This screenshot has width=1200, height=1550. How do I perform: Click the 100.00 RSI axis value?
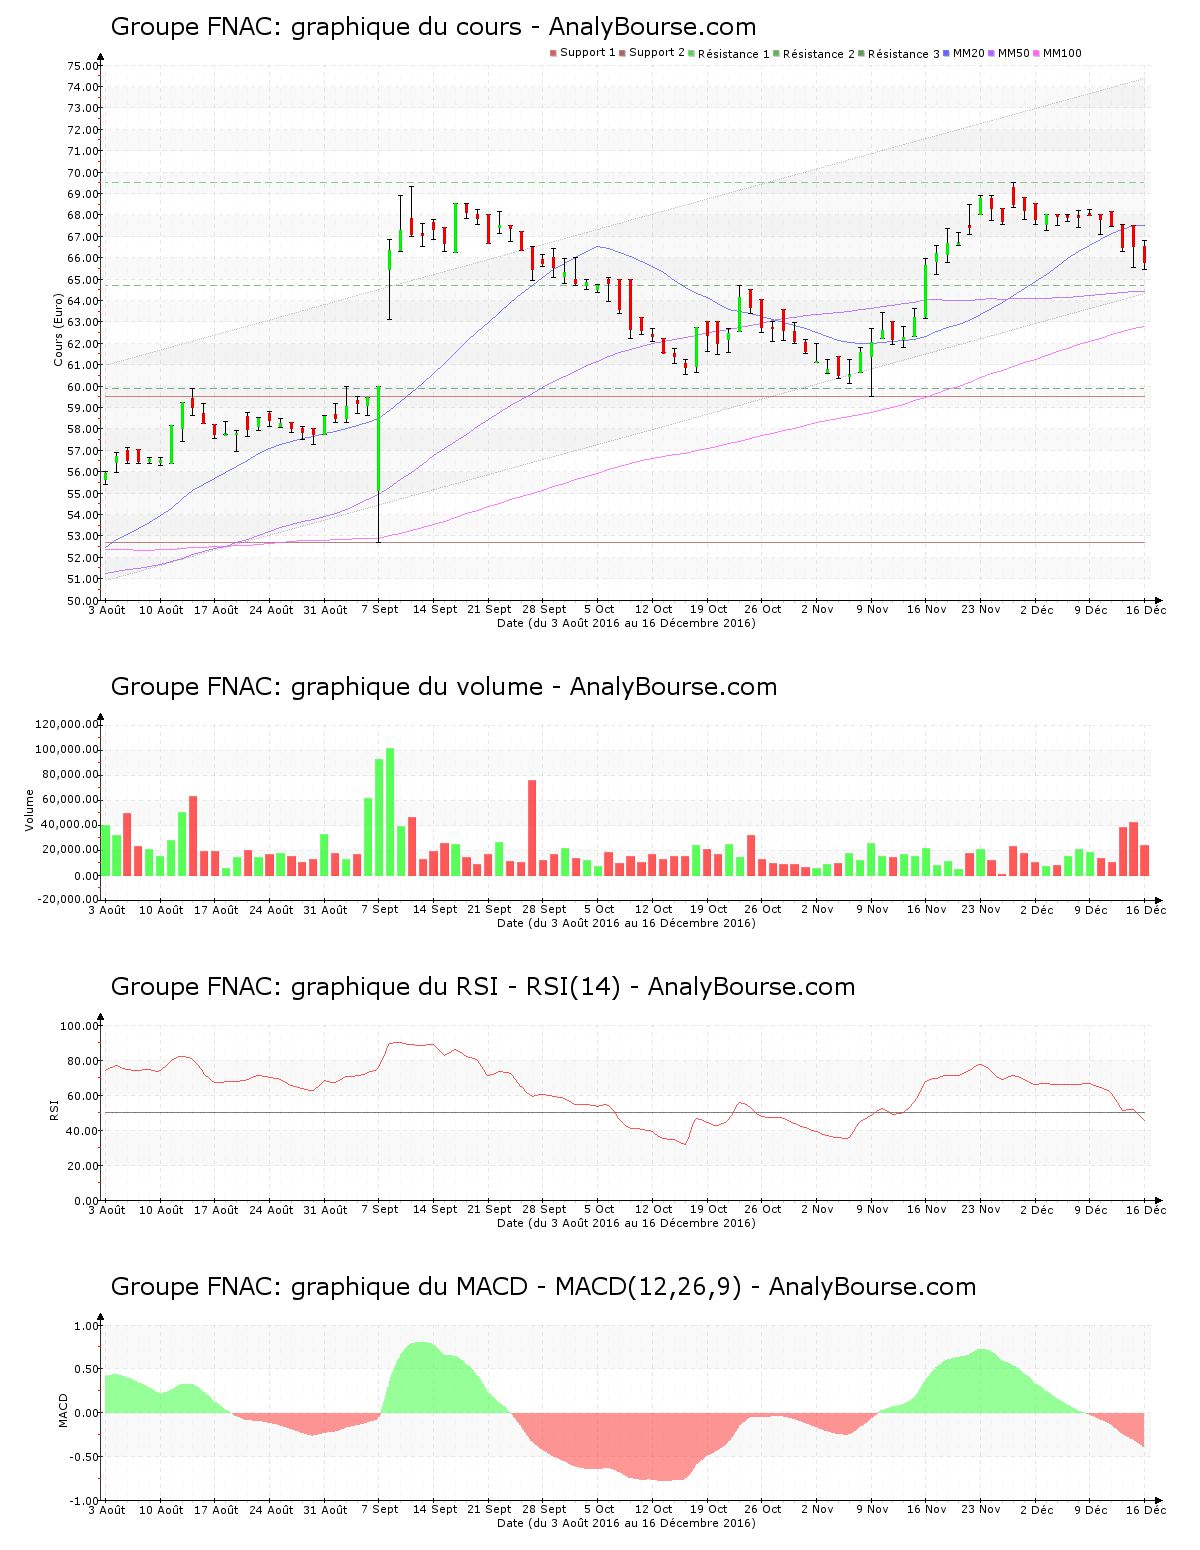point(80,1026)
